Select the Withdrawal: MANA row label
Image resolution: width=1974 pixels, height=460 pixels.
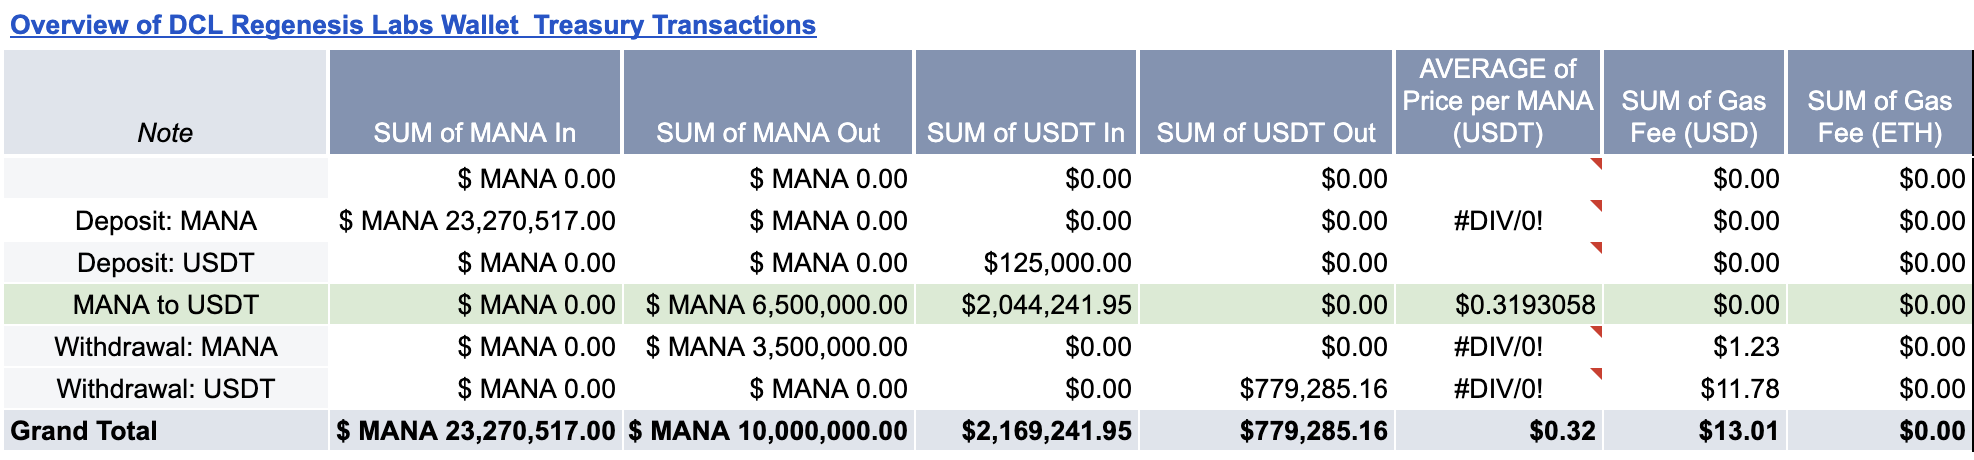click(166, 347)
